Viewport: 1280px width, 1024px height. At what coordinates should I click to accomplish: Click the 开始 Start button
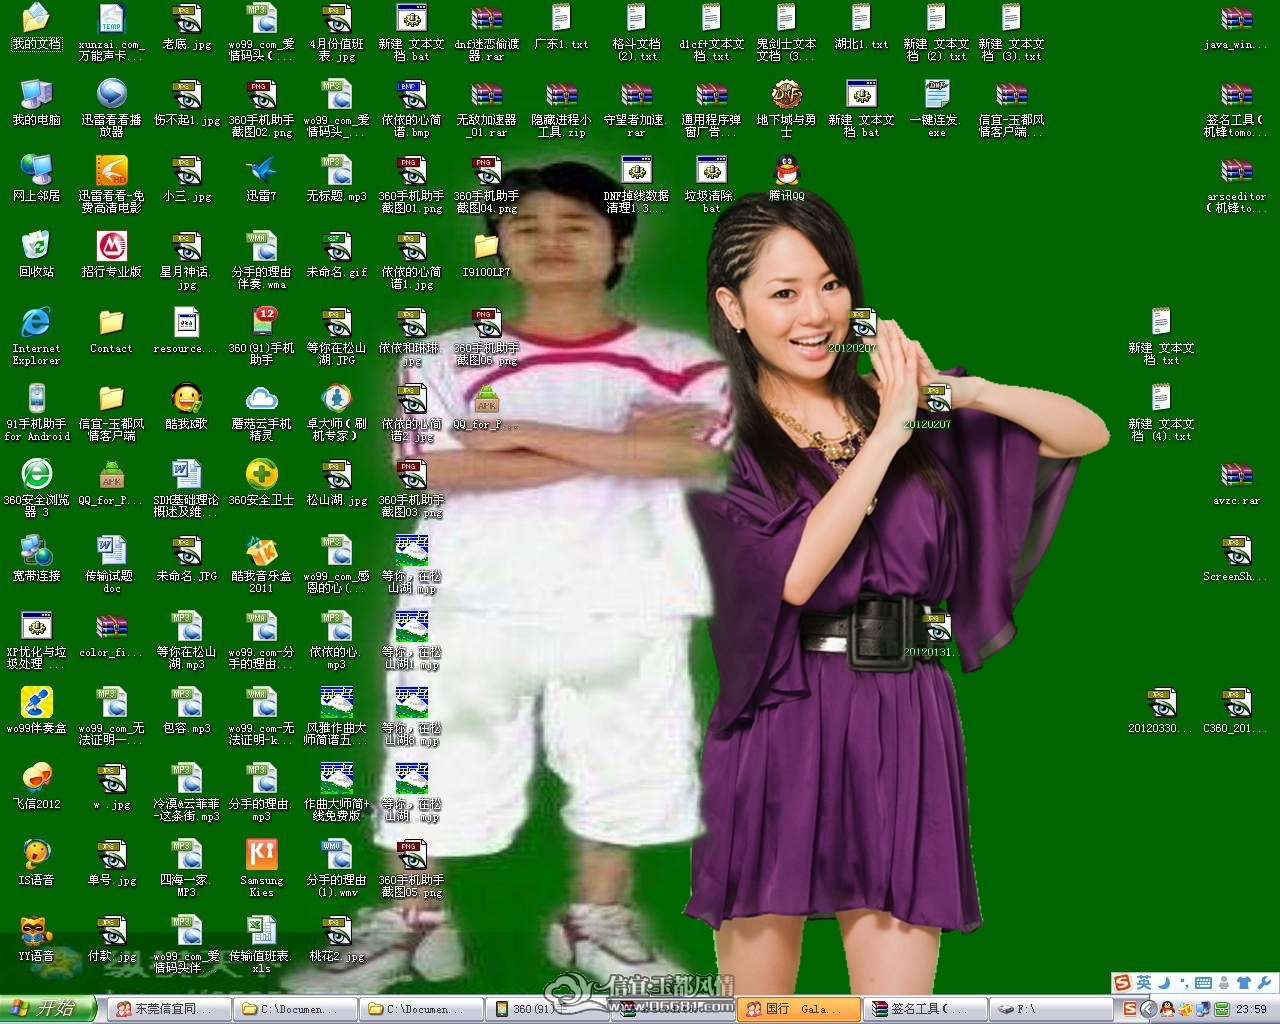point(48,1009)
